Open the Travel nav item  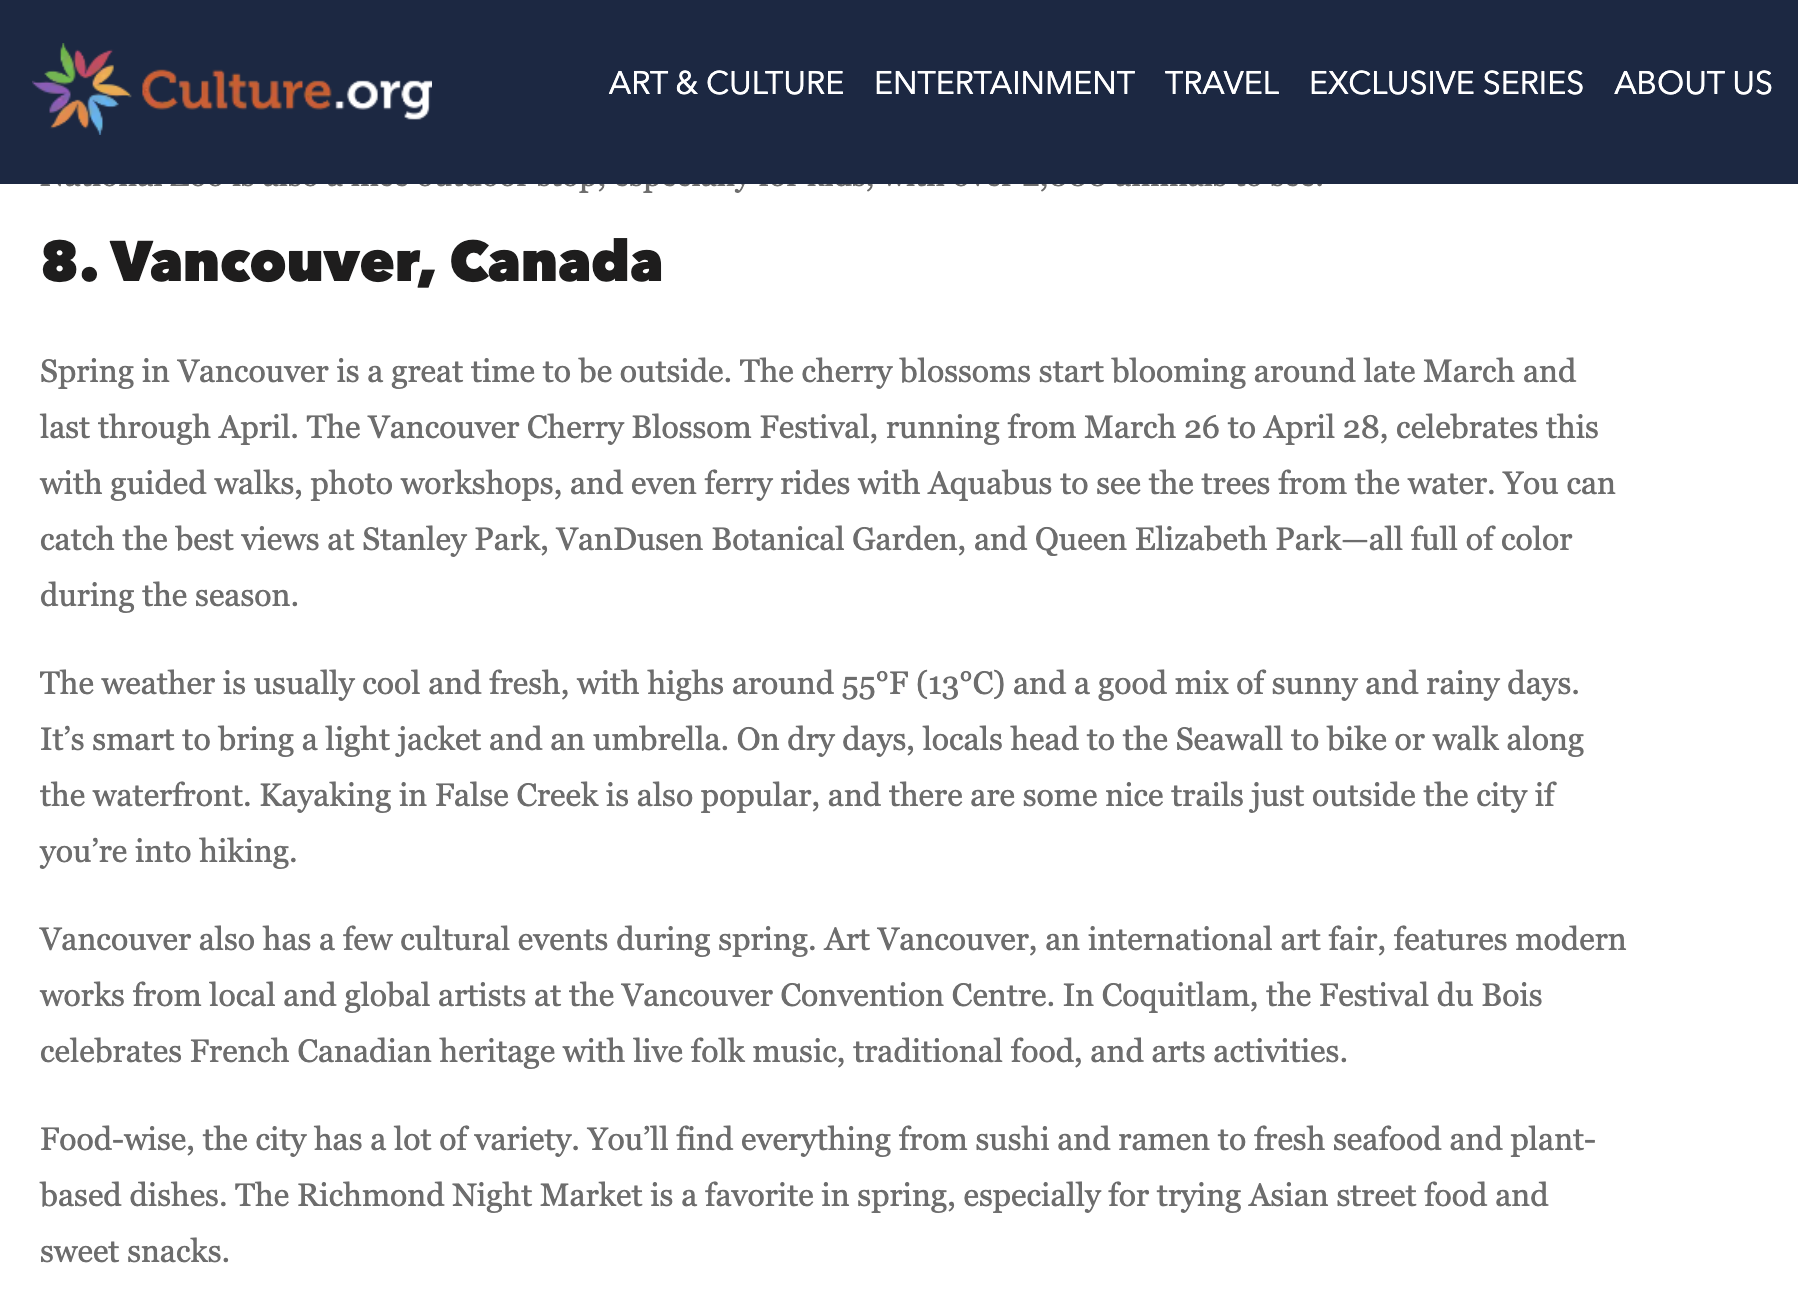coord(1221,83)
